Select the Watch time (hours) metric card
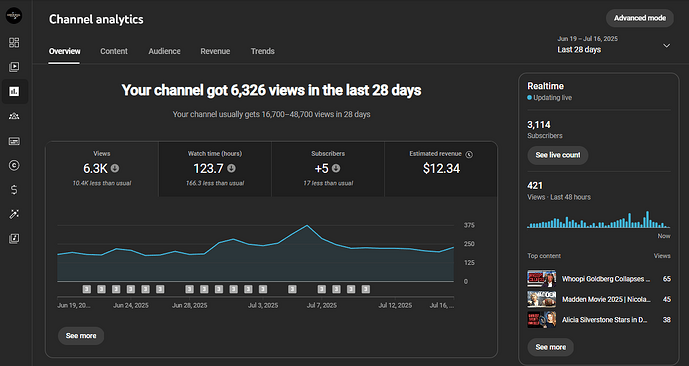 215,169
